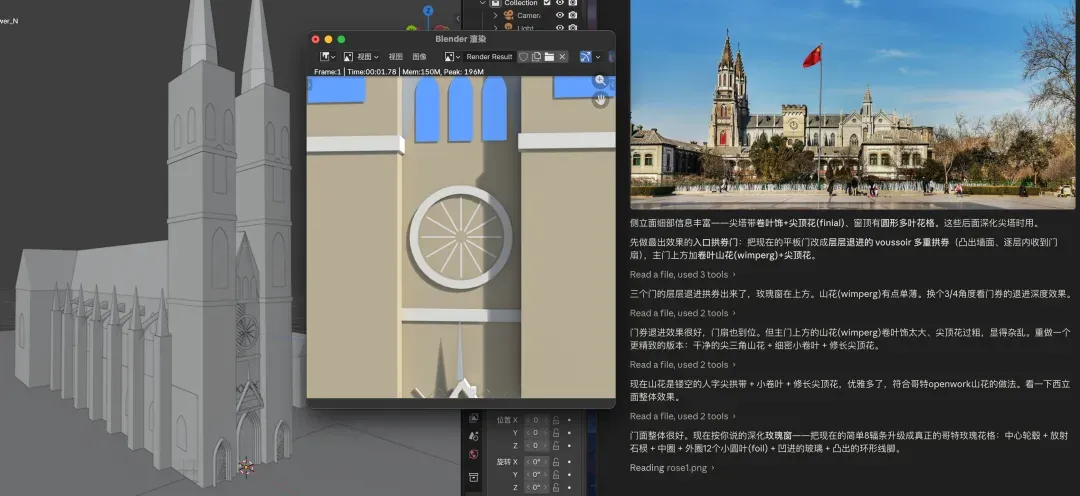Toggle the Collection exclude checkbox
Viewport: 1080px width, 496px height.
click(x=548, y=3)
